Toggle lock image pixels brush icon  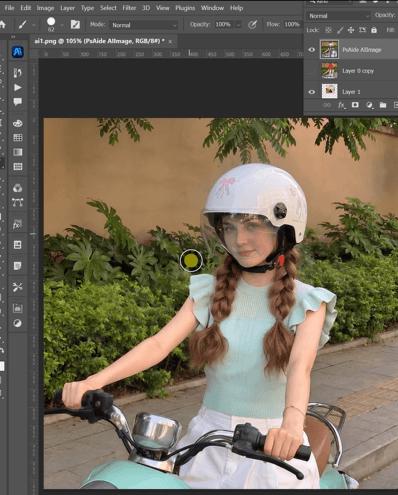click(x=340, y=30)
